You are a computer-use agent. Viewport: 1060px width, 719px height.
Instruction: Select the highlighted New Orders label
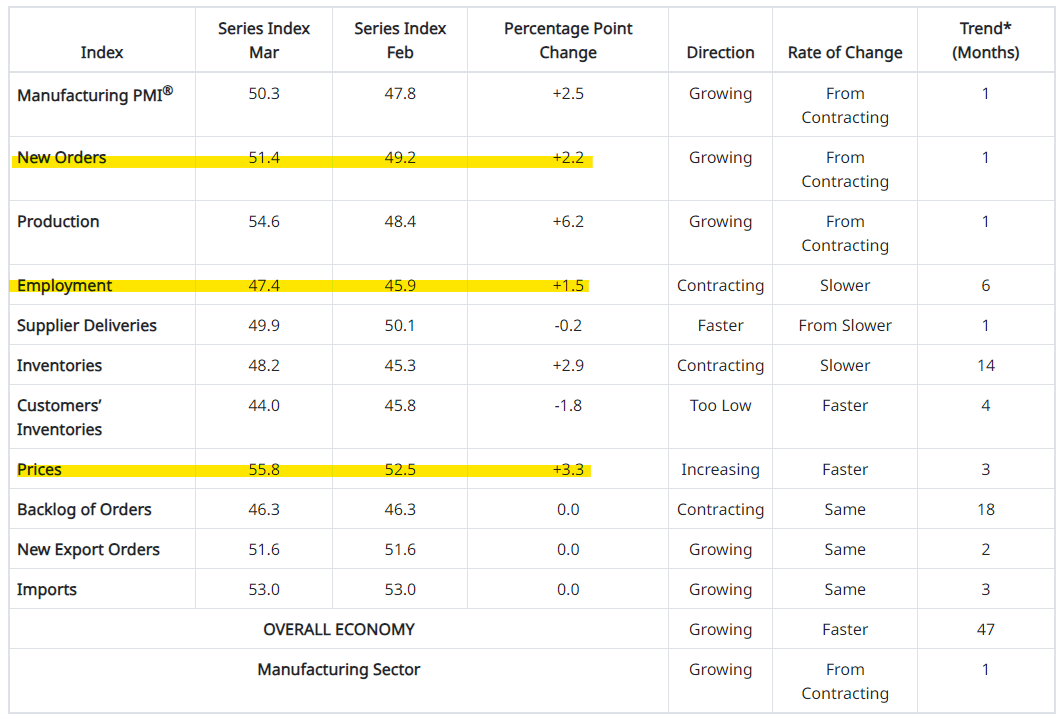click(x=62, y=158)
